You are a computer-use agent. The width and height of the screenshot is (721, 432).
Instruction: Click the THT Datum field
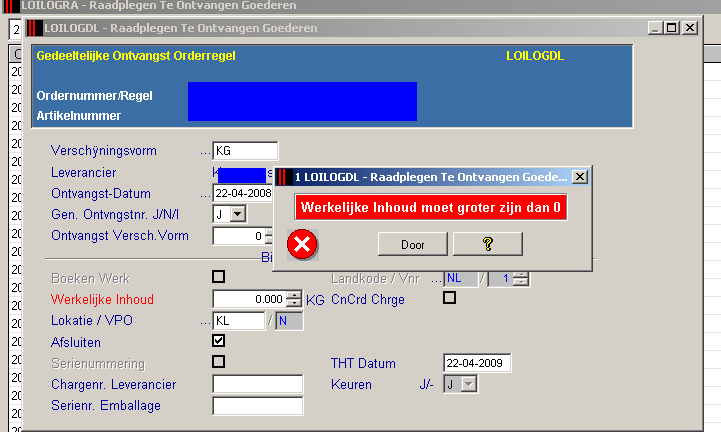pos(477,363)
